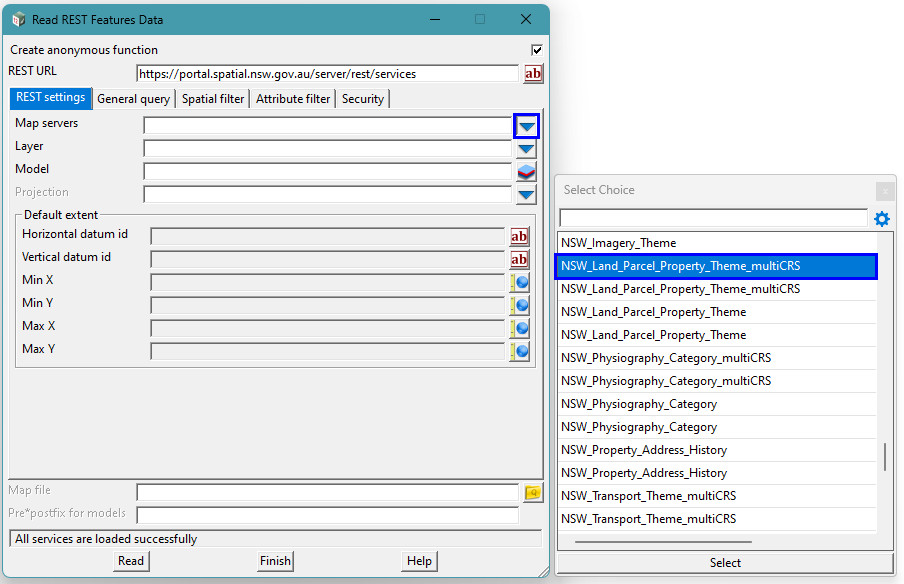The width and height of the screenshot is (904, 584).
Task: Click the Help button
Action: [x=419, y=561]
